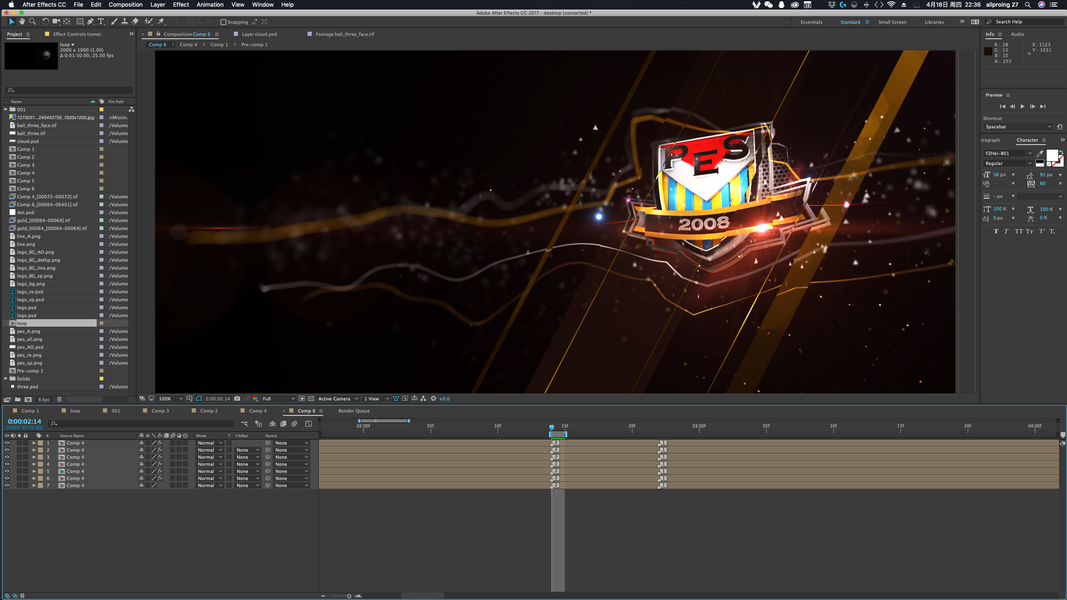Select the Brush tool
The height and width of the screenshot is (600, 1067).
pos(114,22)
